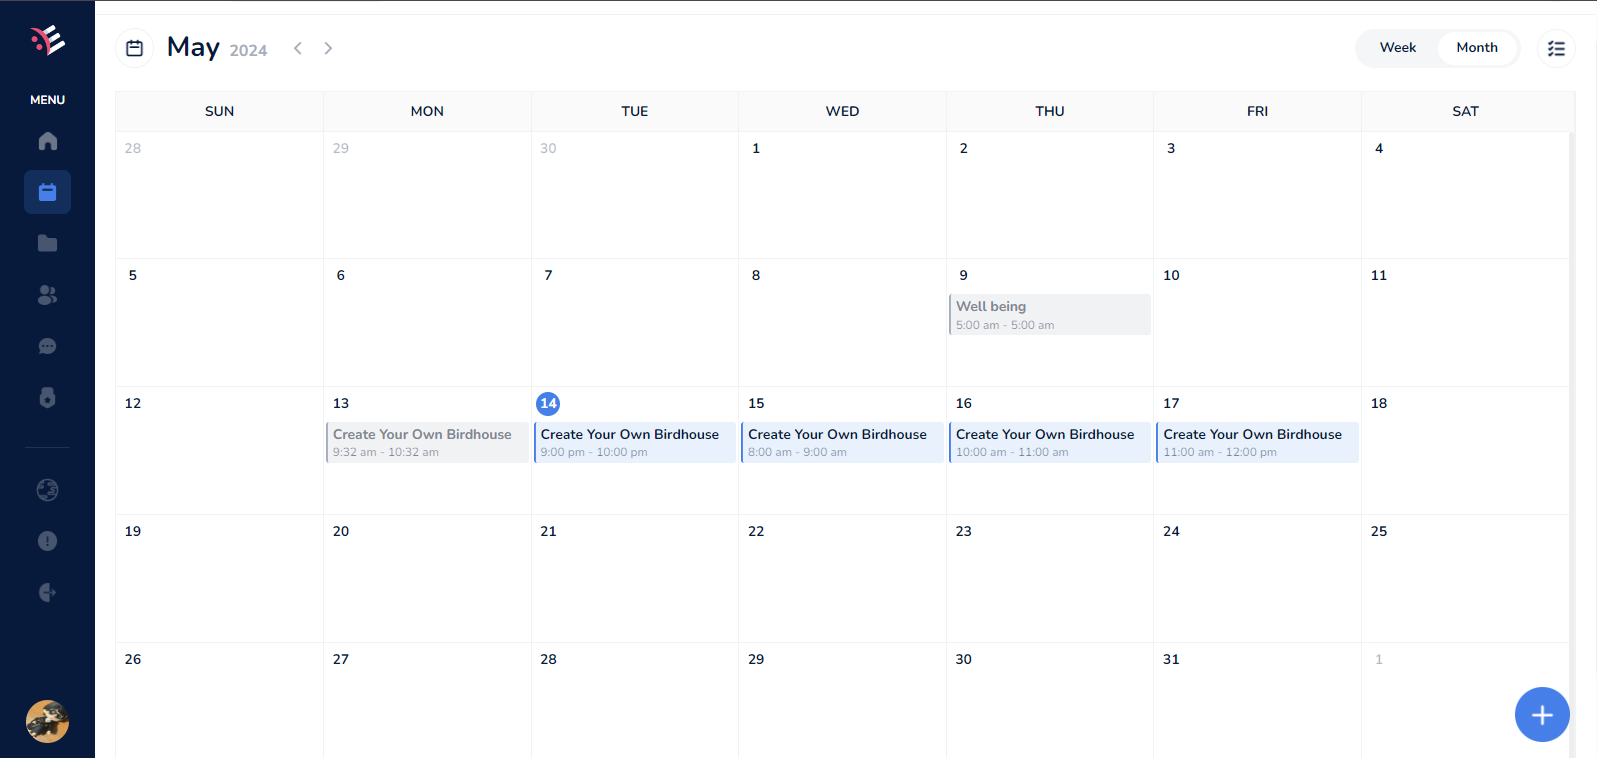
Task: Open the folder icon in the sidebar
Action: [x=47, y=243]
